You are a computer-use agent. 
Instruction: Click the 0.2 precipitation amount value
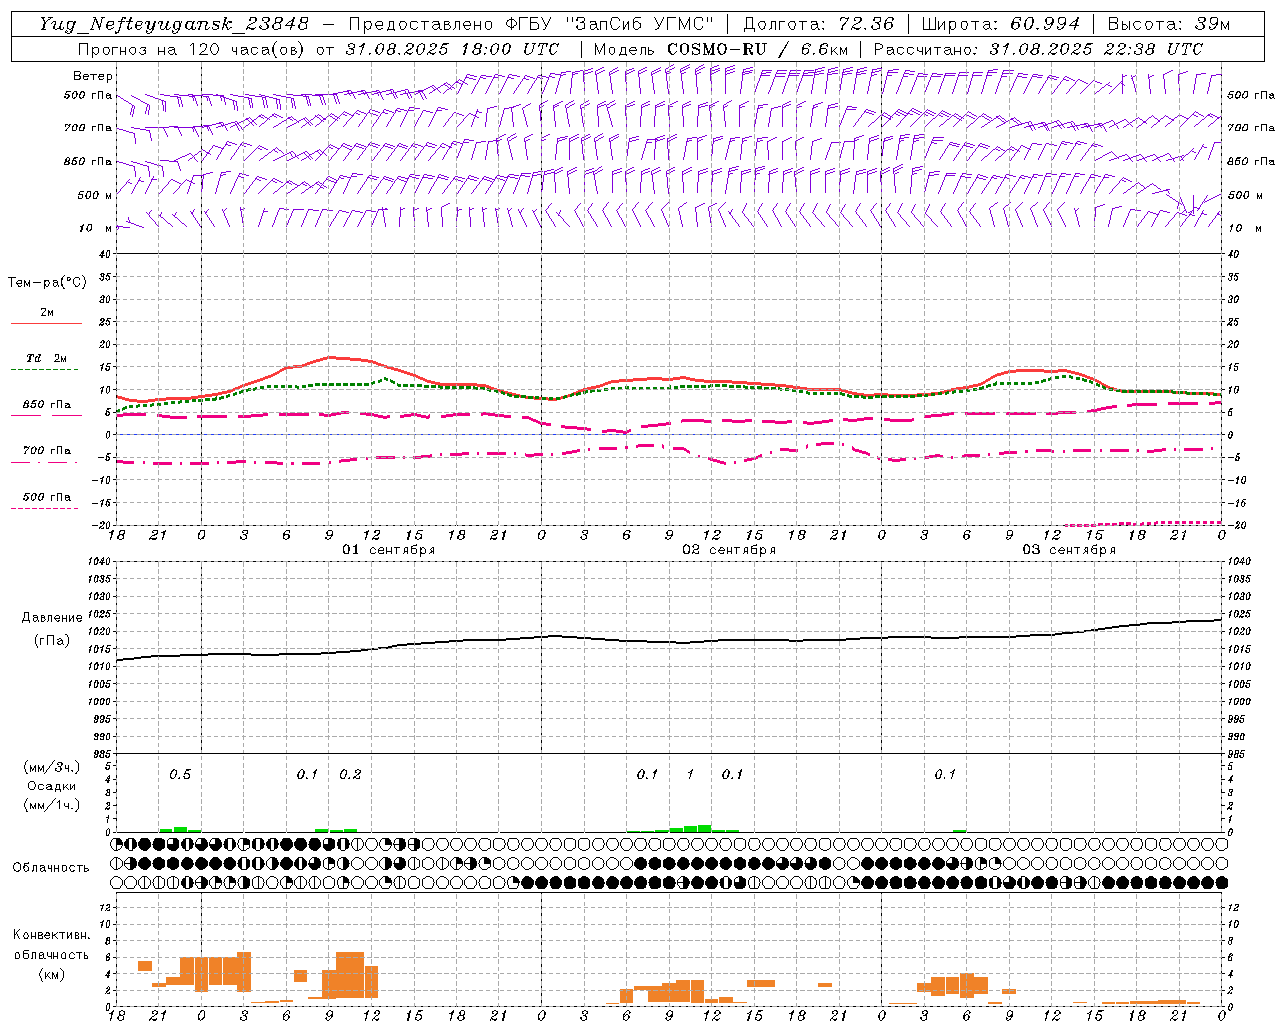(x=350, y=775)
